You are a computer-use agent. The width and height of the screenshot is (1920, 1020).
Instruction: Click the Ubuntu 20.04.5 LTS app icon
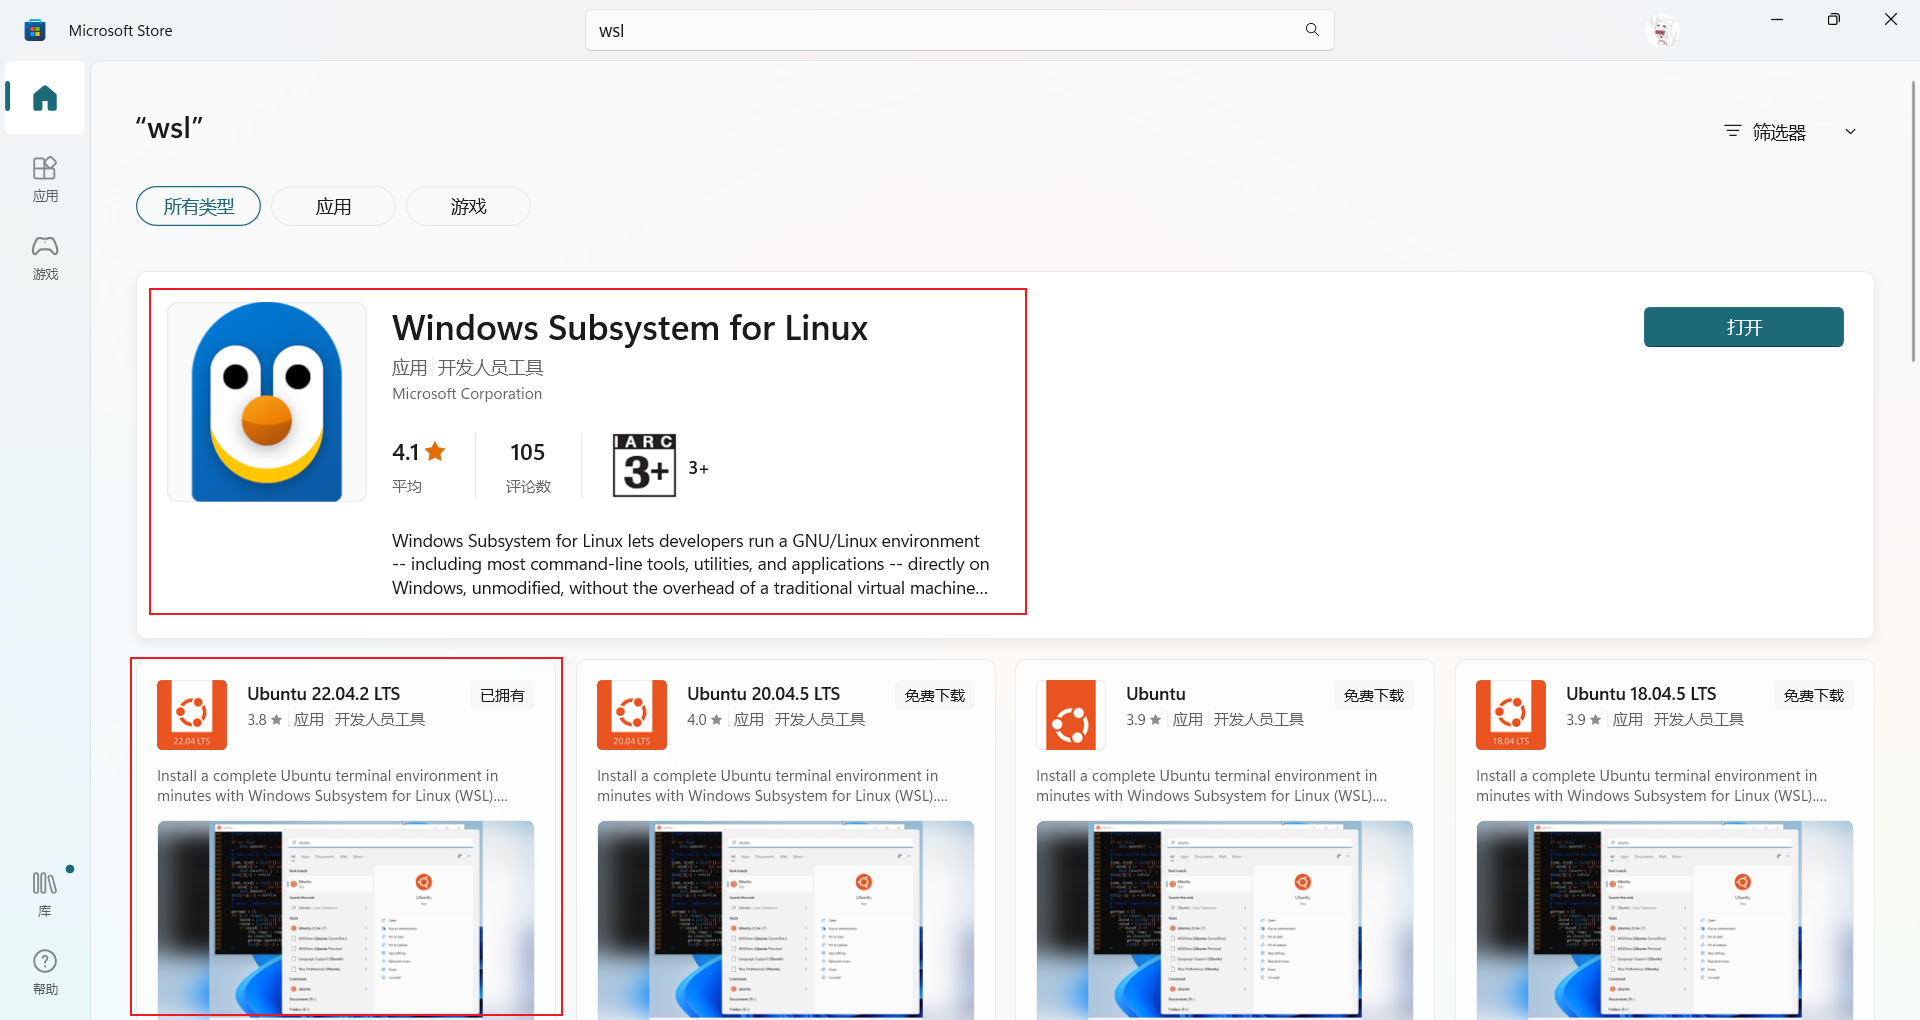point(632,715)
